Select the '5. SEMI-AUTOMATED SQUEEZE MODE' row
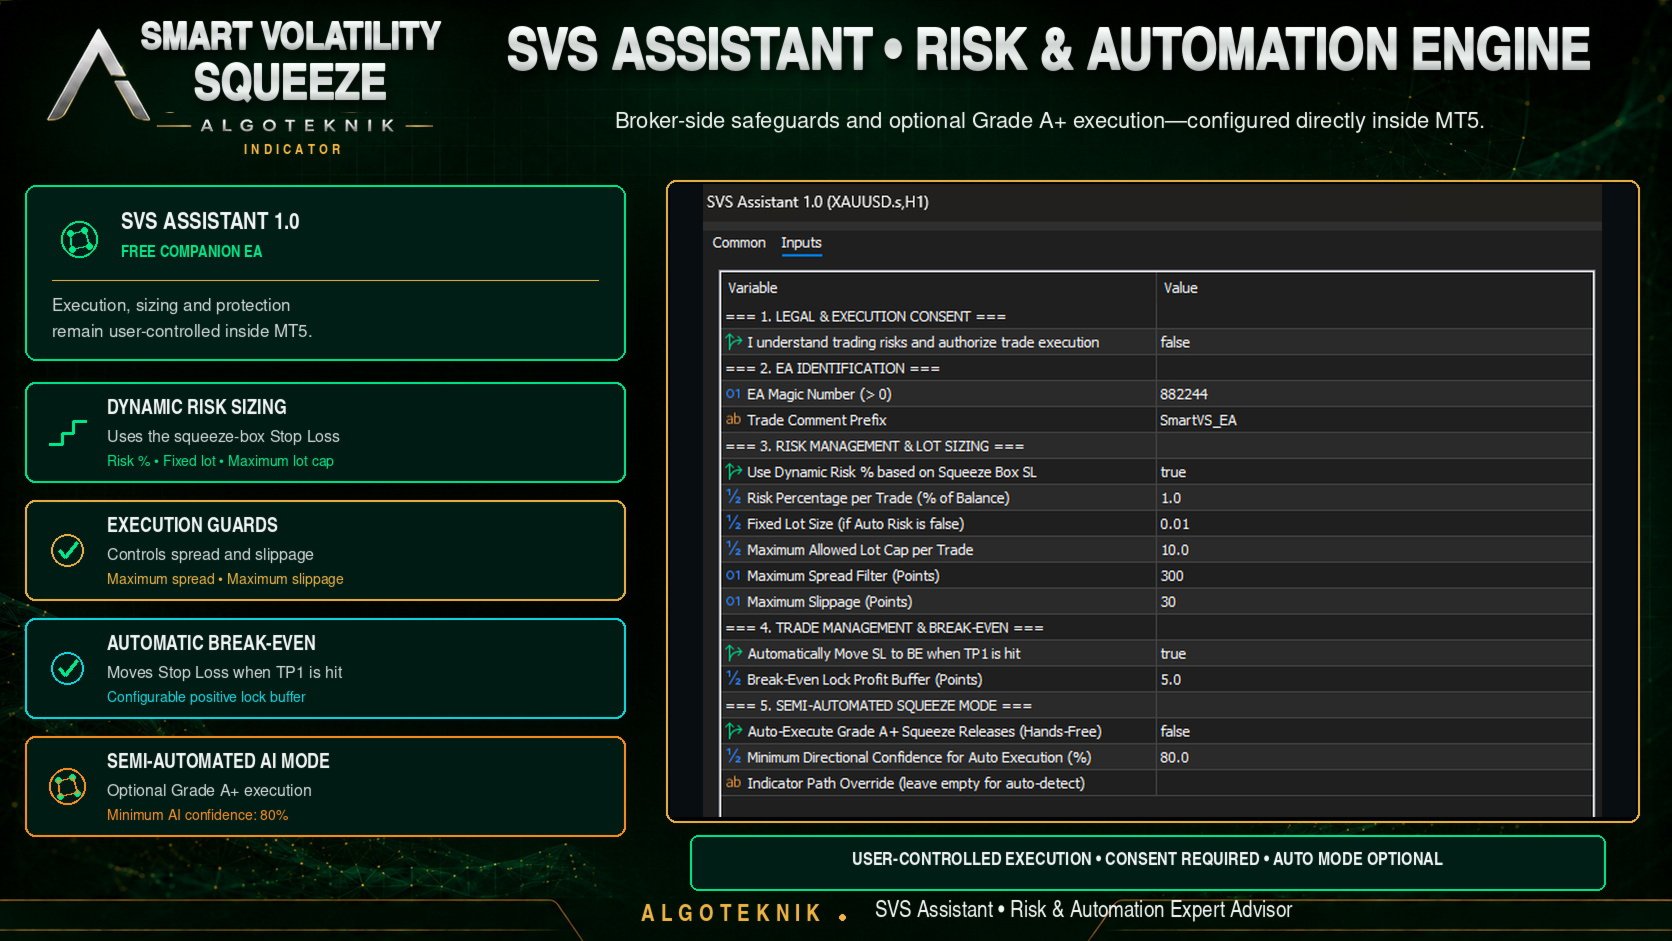 pyautogui.click(x=1156, y=706)
